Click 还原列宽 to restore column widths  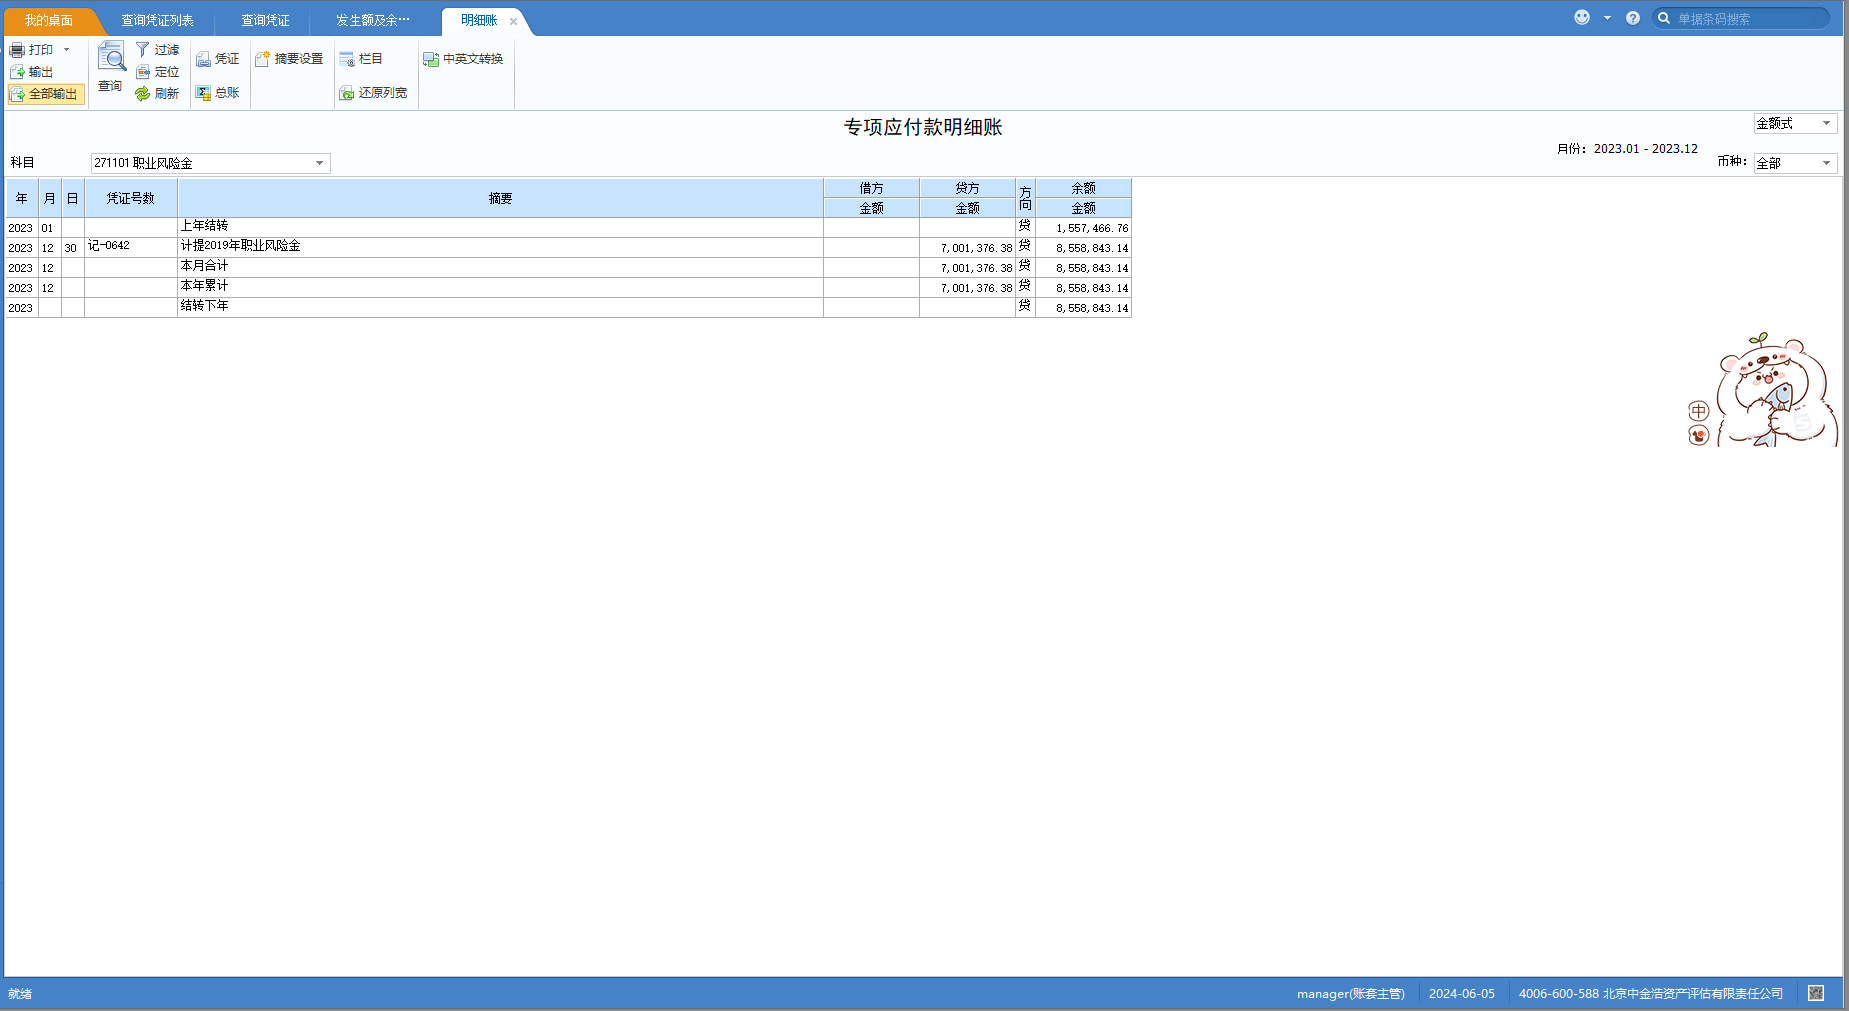[373, 93]
